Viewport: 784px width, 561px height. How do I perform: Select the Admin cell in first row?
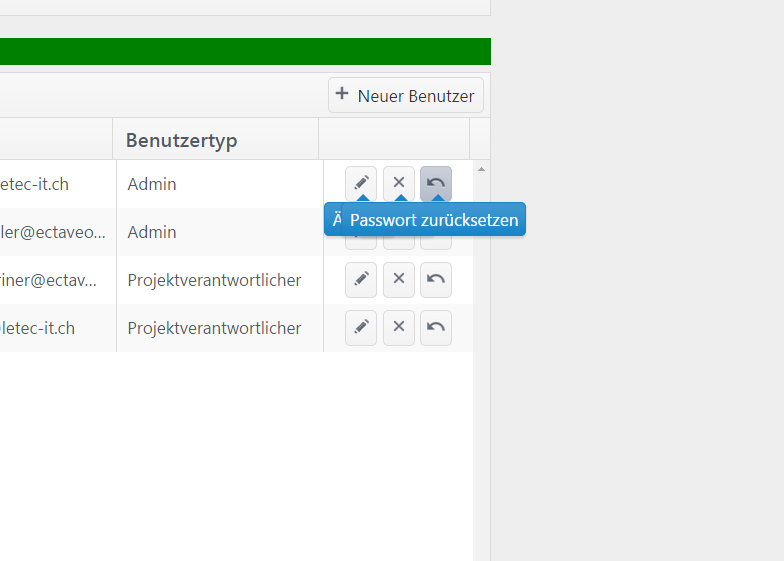coord(152,184)
